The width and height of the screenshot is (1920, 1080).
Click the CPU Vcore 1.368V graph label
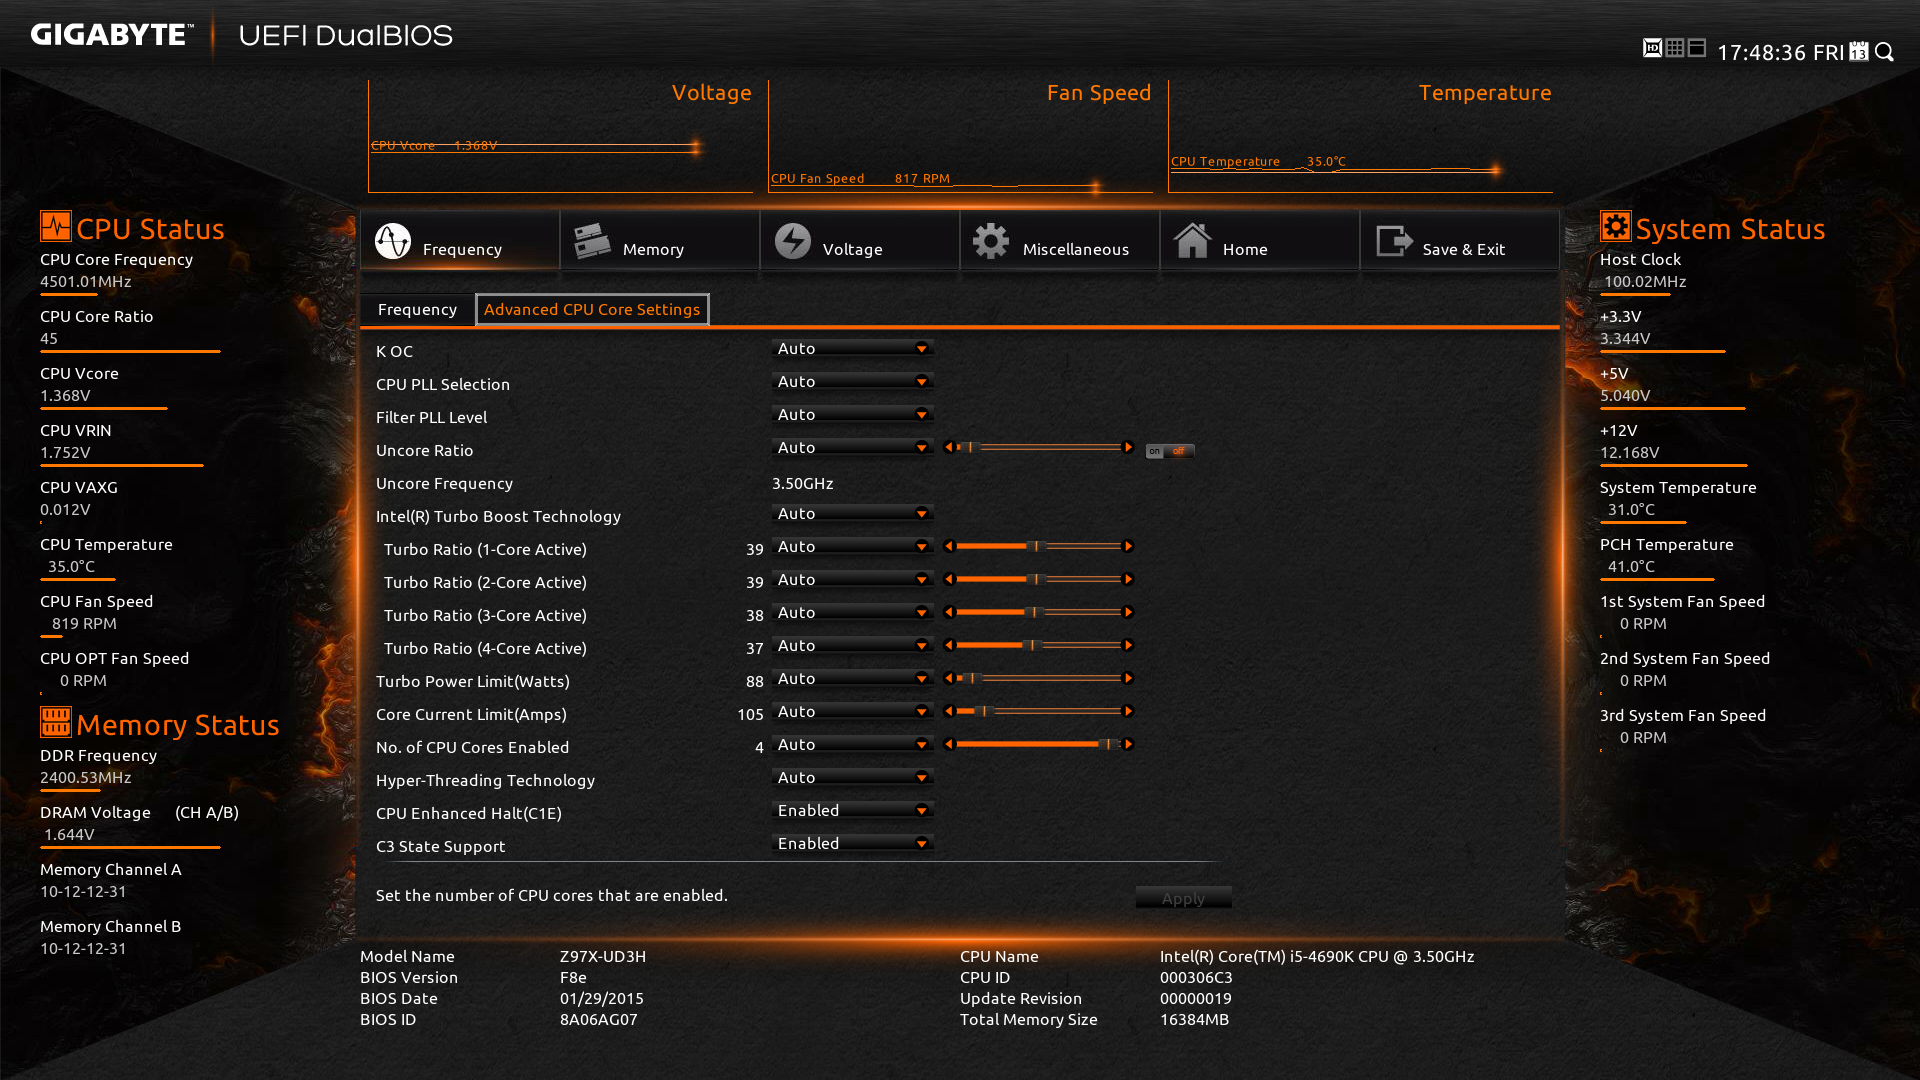(434, 145)
